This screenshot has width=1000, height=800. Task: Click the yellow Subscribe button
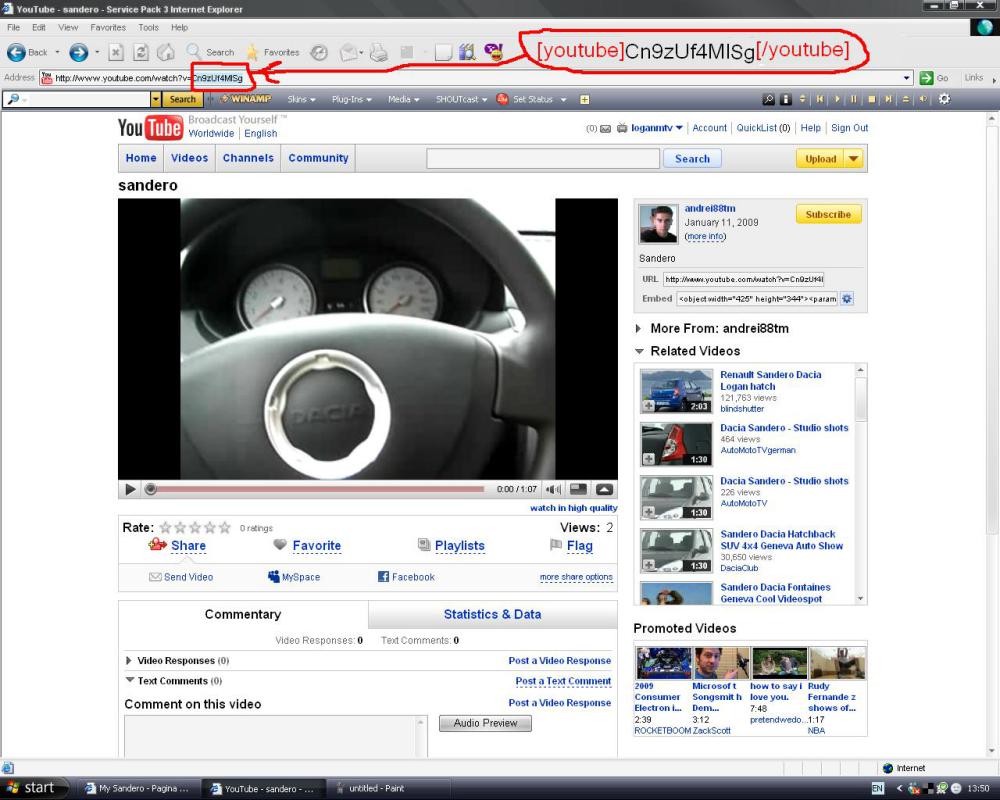[x=828, y=214]
